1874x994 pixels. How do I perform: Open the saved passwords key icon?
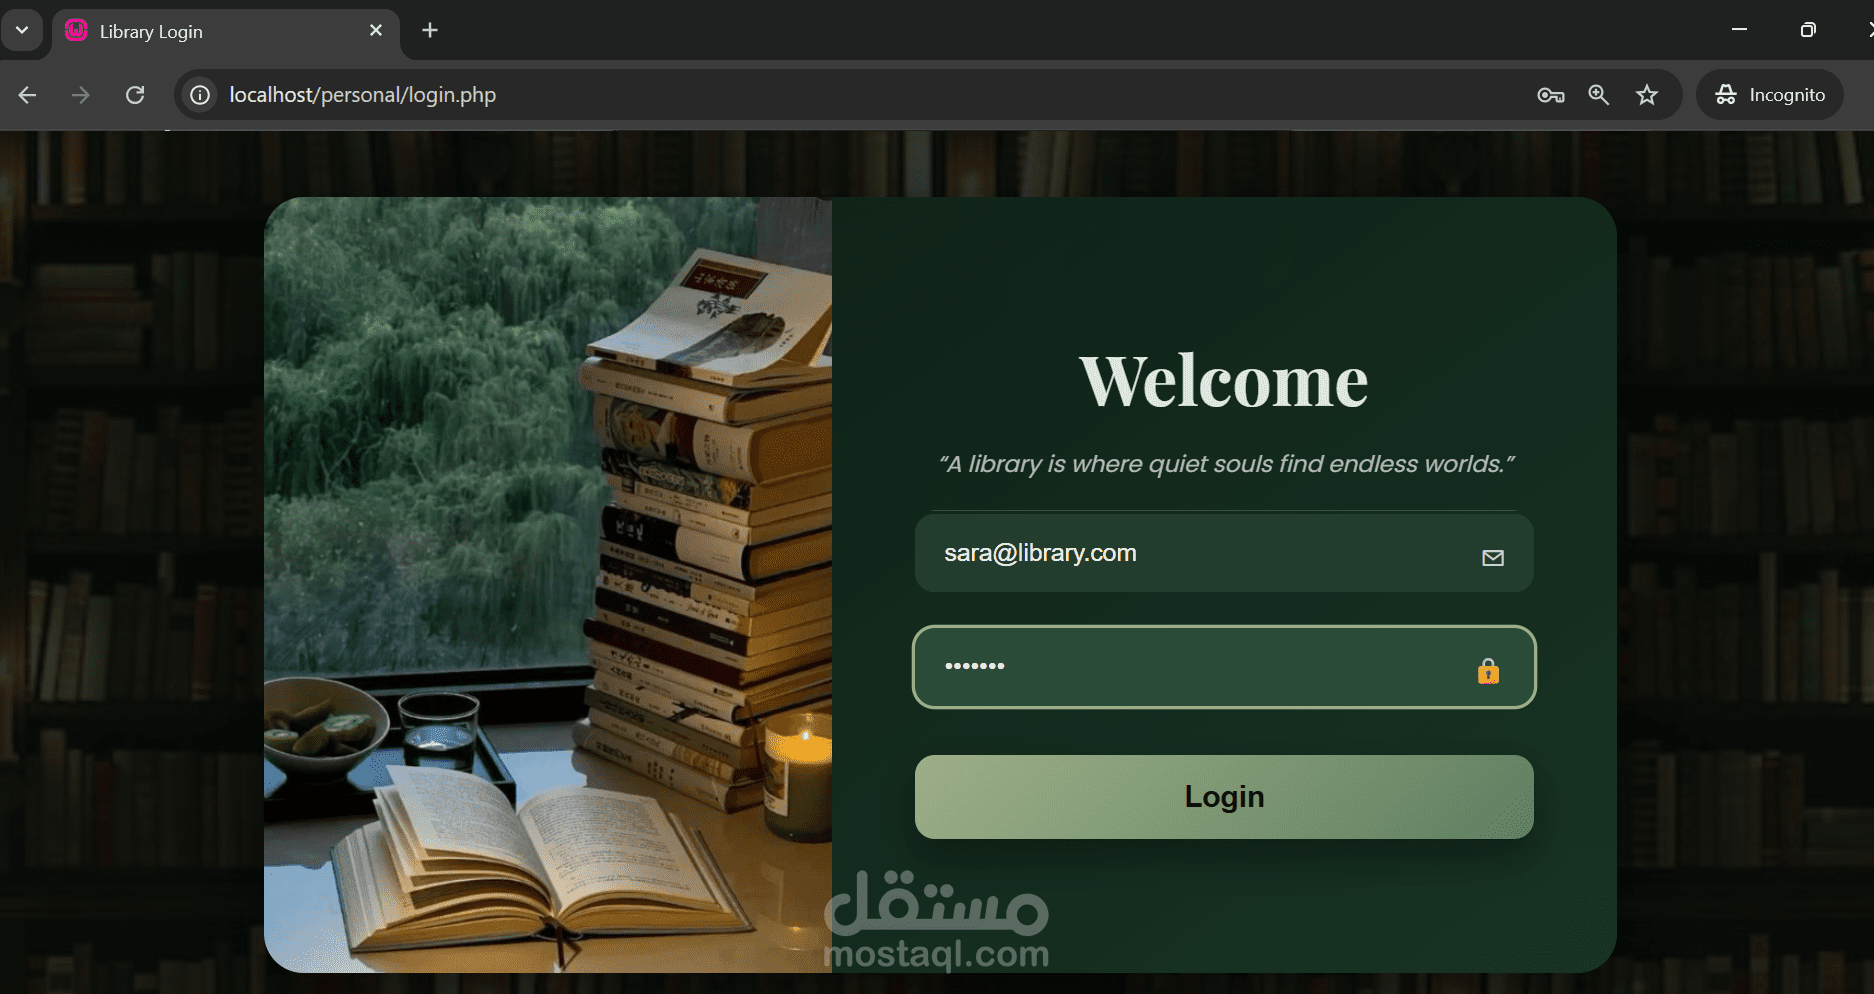[1550, 95]
